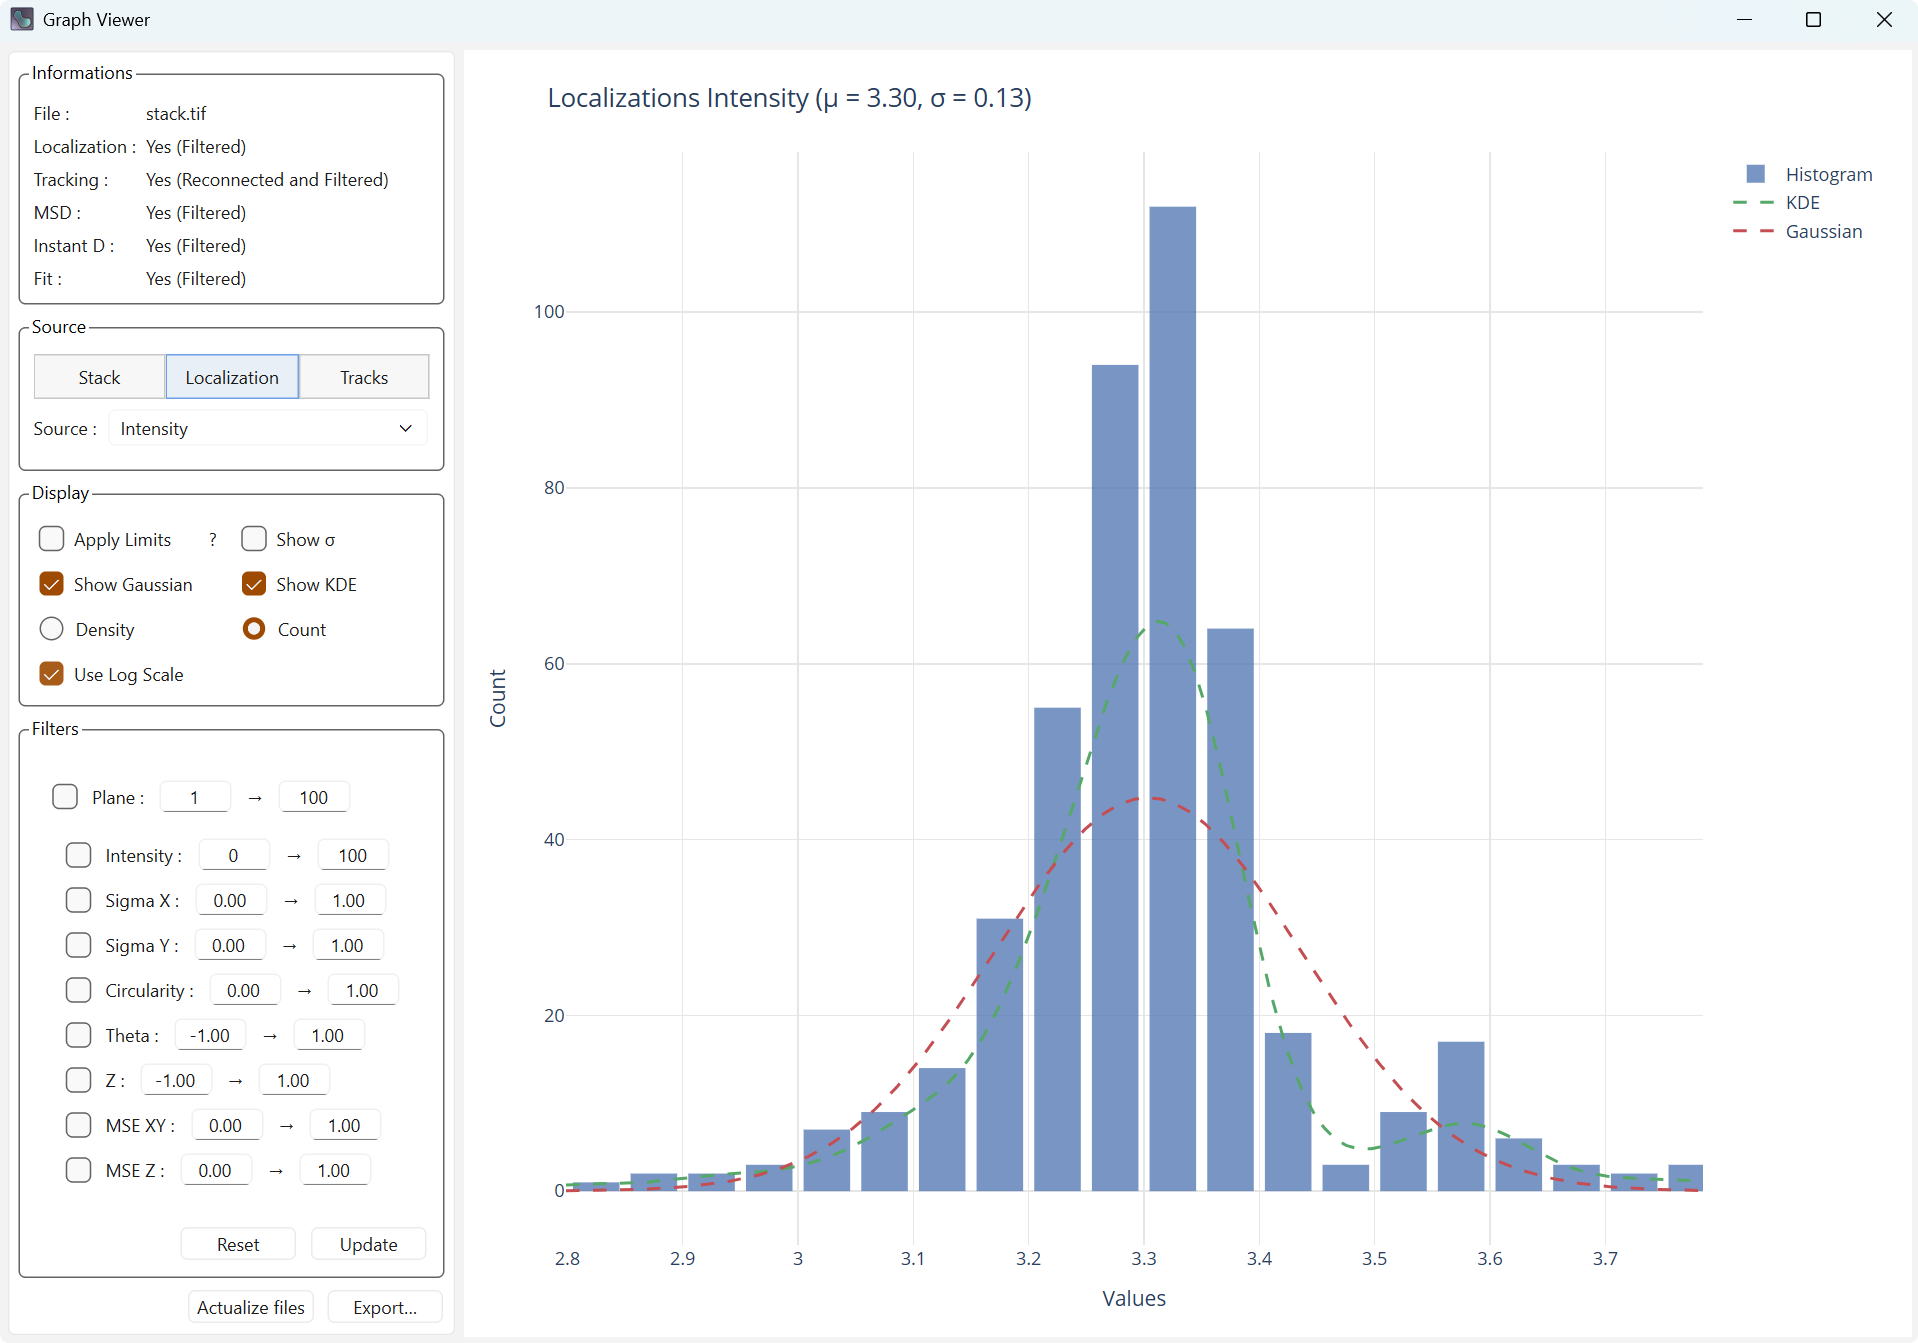Click the Apply Limits help question mark

[212, 540]
